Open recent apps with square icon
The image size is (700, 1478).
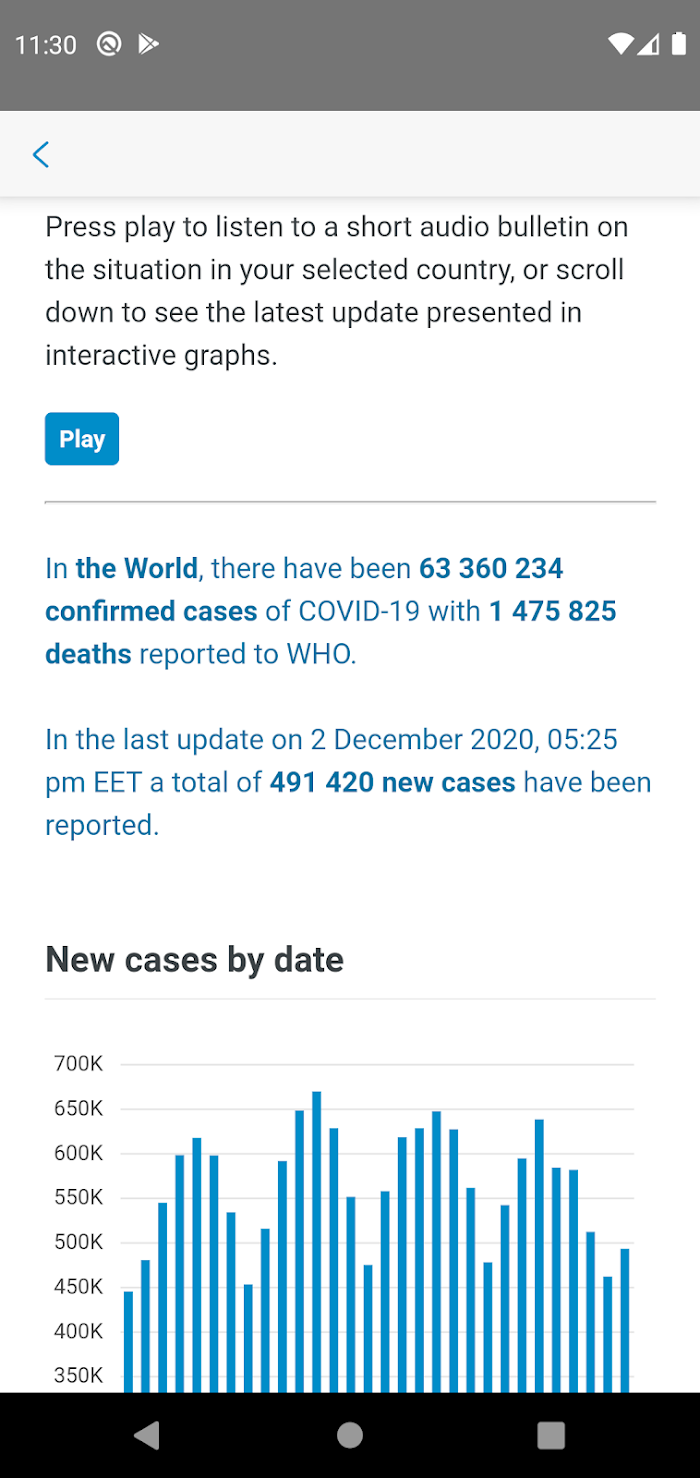tap(551, 1435)
